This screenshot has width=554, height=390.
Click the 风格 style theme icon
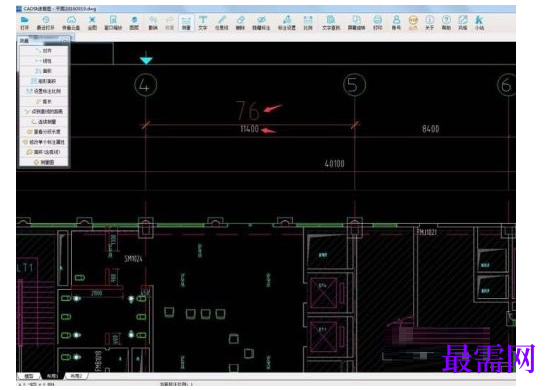click(463, 23)
